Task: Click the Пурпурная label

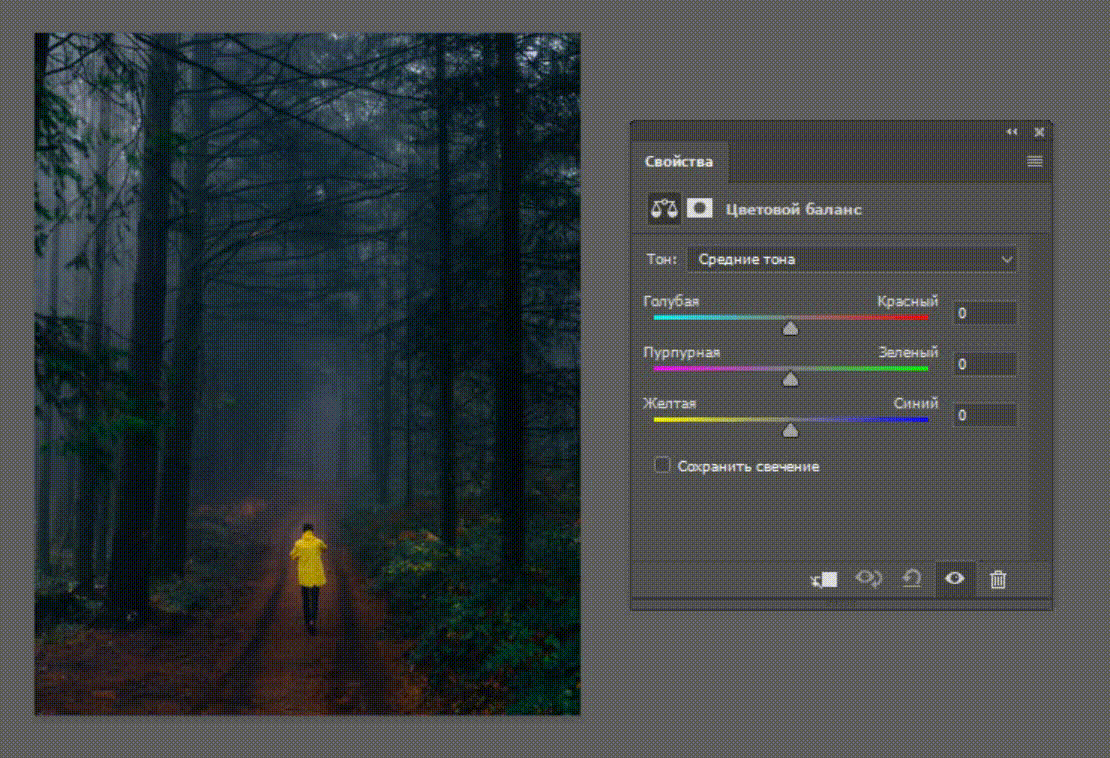Action: [x=682, y=352]
